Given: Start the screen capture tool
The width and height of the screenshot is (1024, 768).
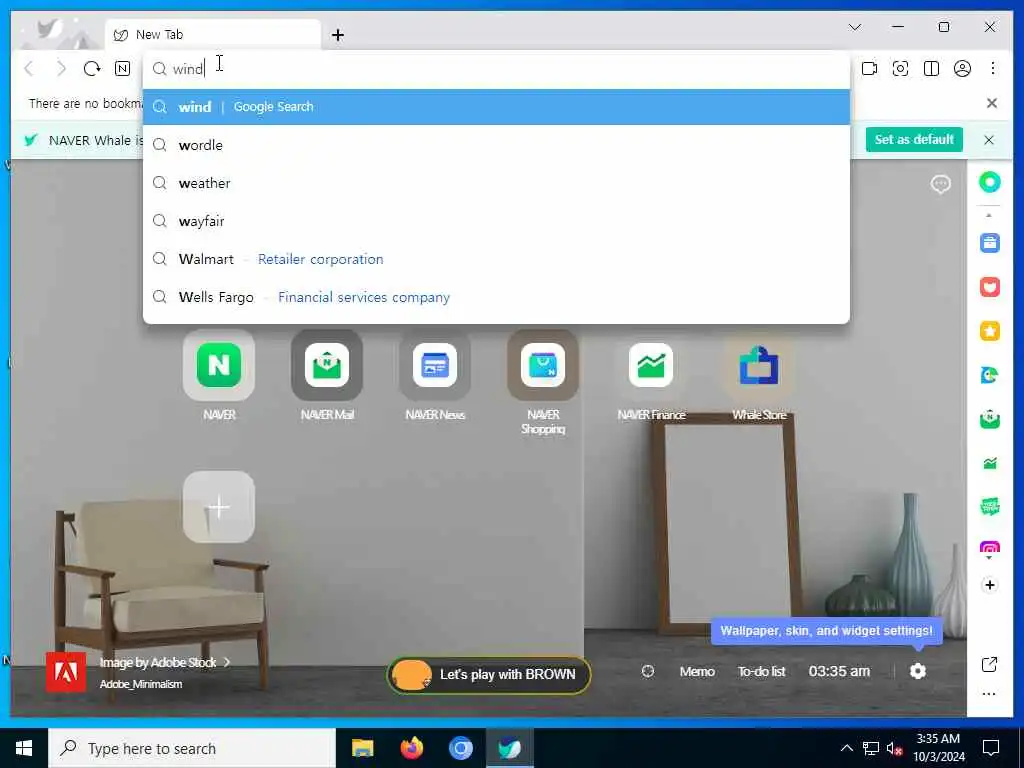Looking at the screenshot, I should tap(901, 69).
